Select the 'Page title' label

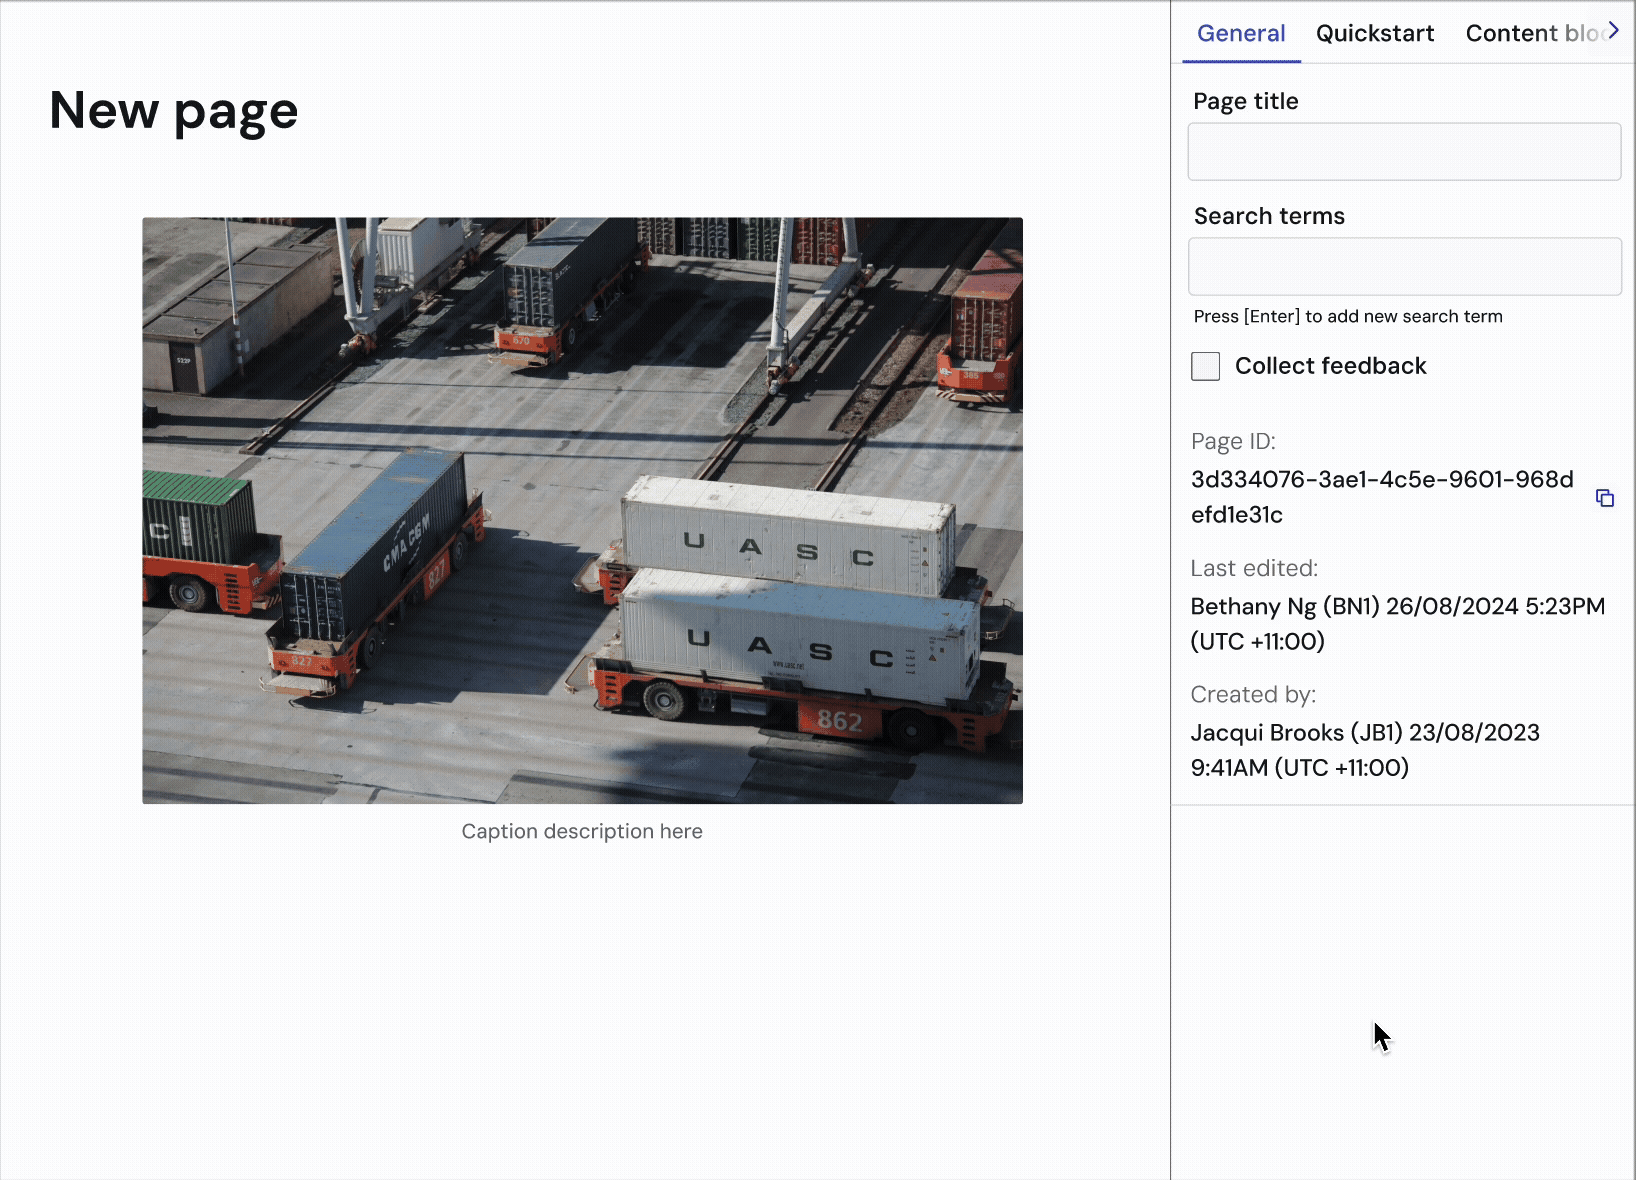click(1246, 101)
